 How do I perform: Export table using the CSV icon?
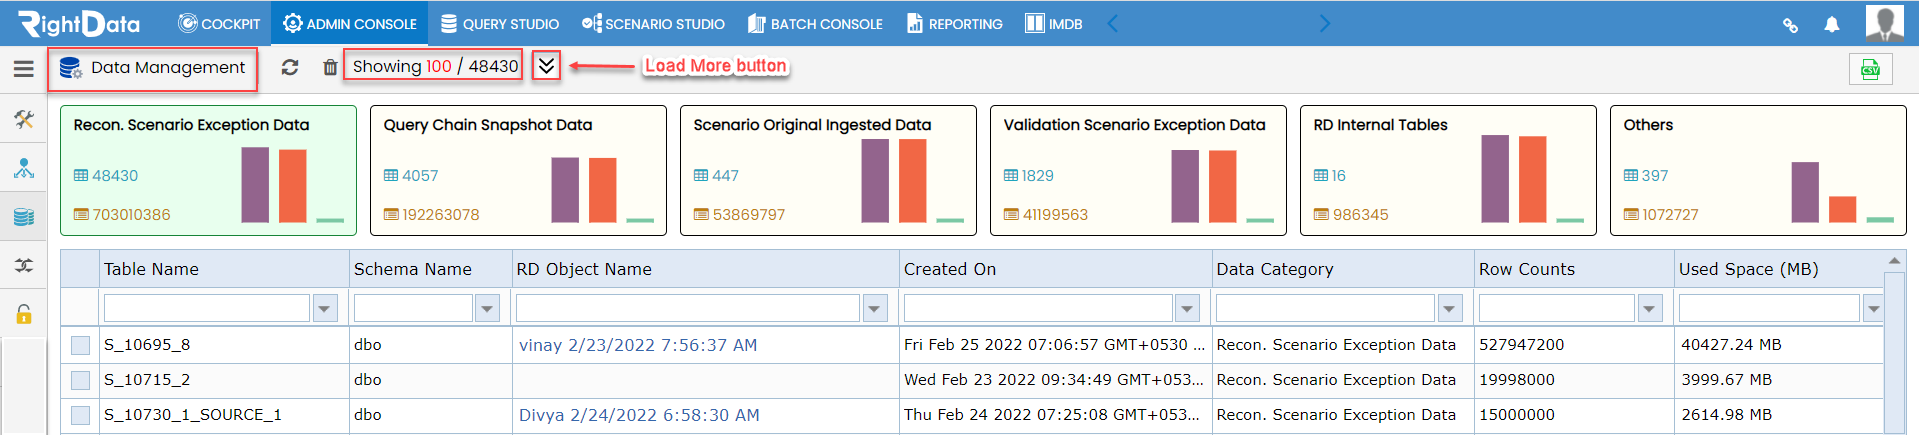[1870, 69]
